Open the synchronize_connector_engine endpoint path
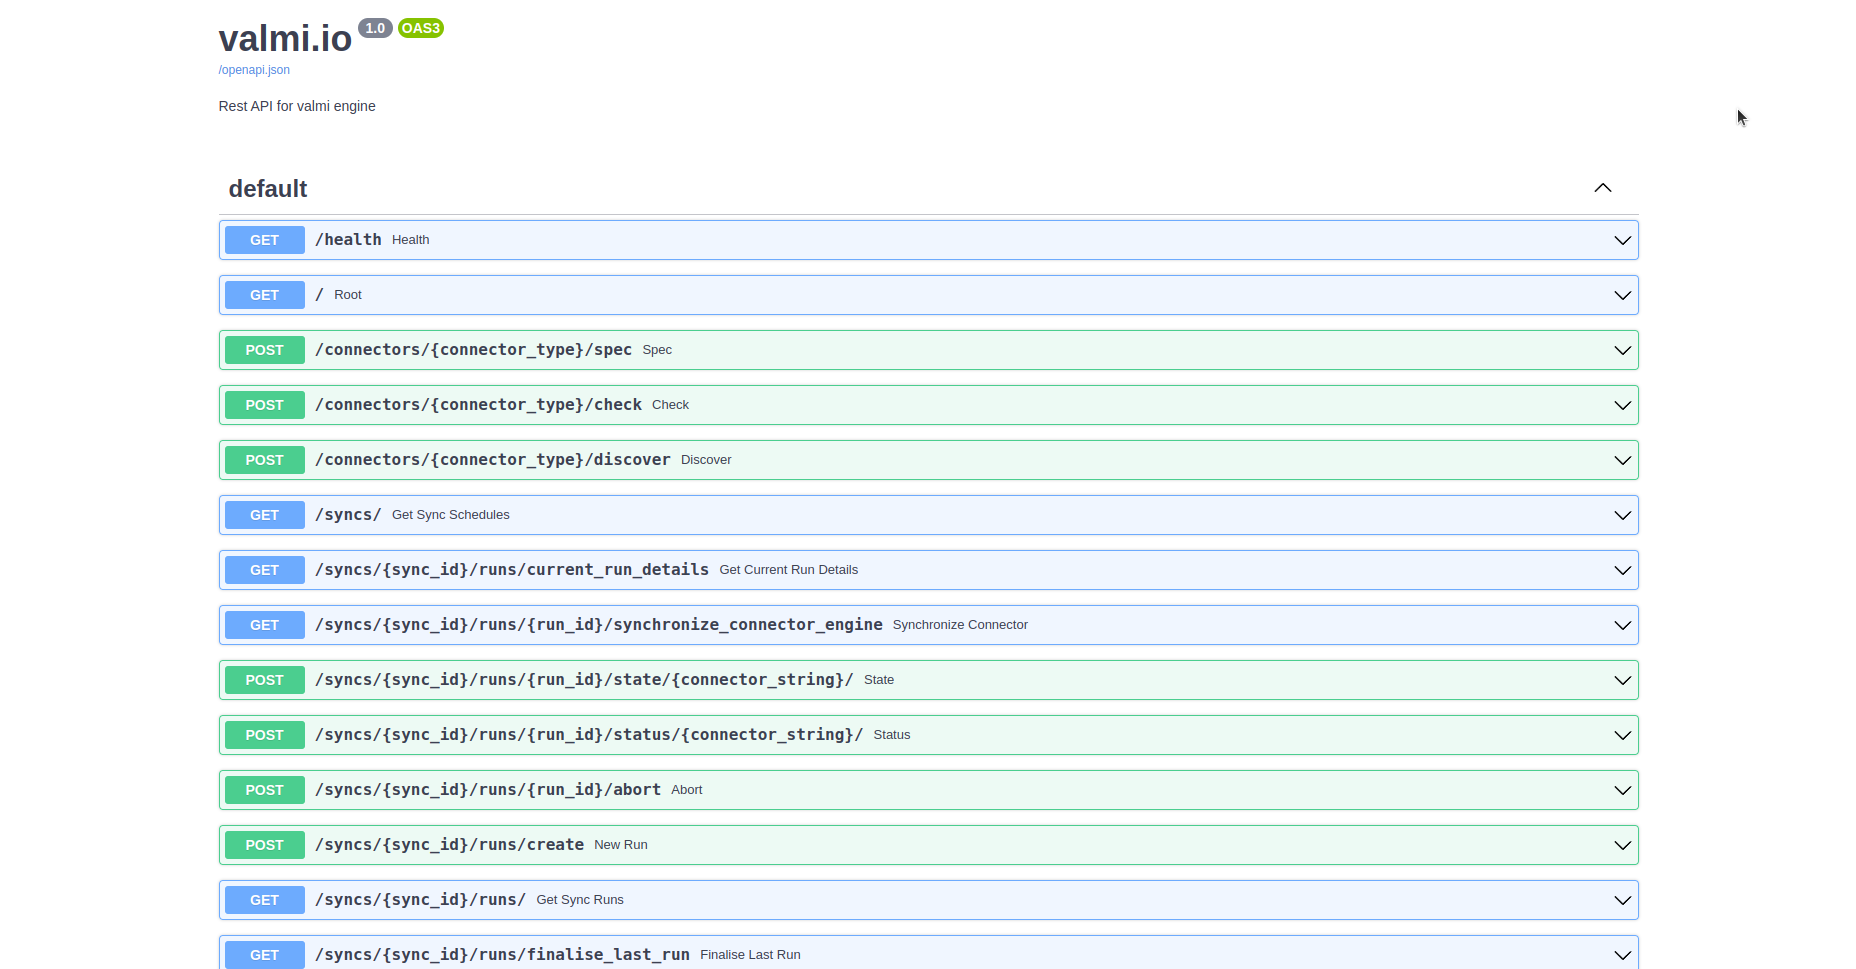Screen dimensions: 1856x969 599,625
